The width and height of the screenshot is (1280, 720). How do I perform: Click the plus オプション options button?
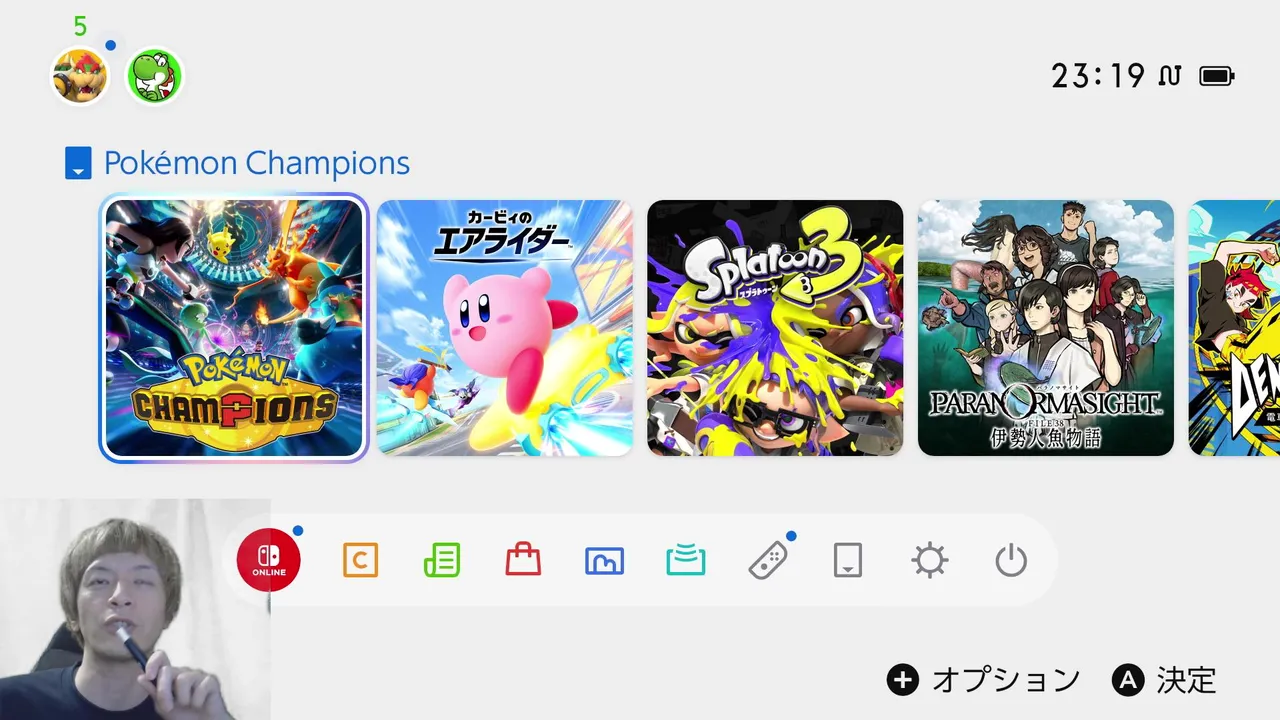tap(984, 681)
